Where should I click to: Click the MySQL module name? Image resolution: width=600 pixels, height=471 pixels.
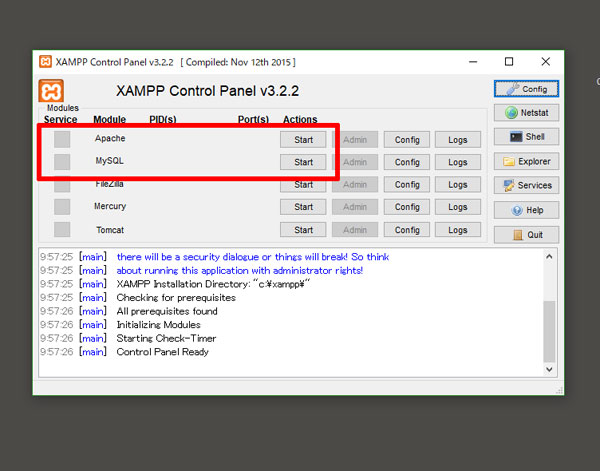[109, 161]
